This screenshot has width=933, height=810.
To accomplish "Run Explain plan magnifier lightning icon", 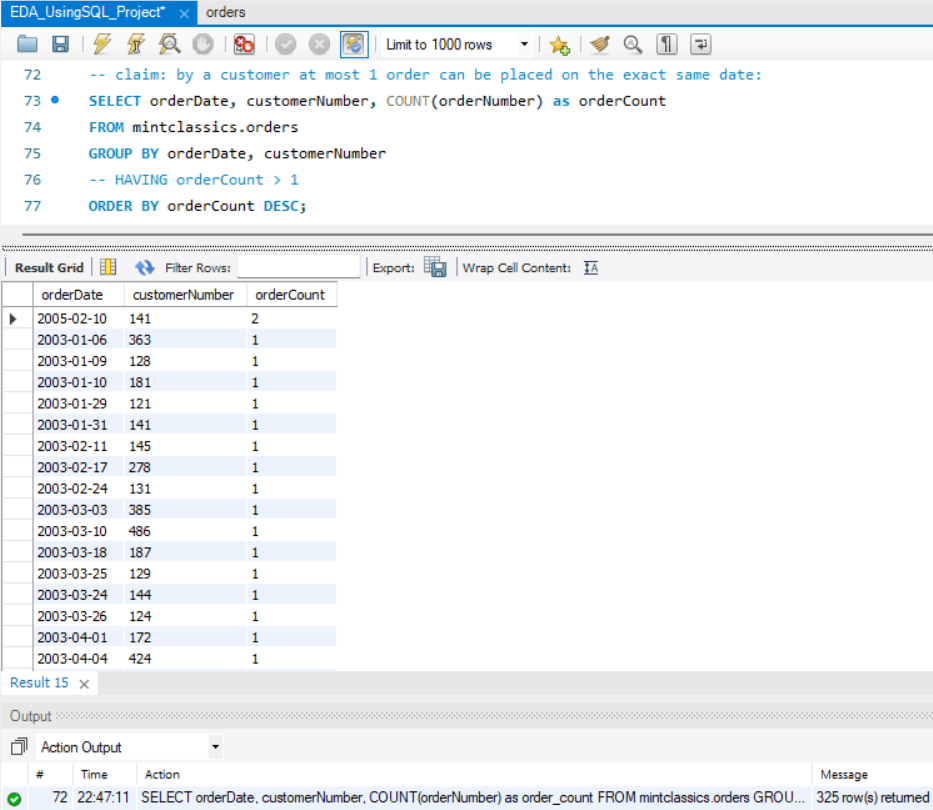I will [x=170, y=45].
